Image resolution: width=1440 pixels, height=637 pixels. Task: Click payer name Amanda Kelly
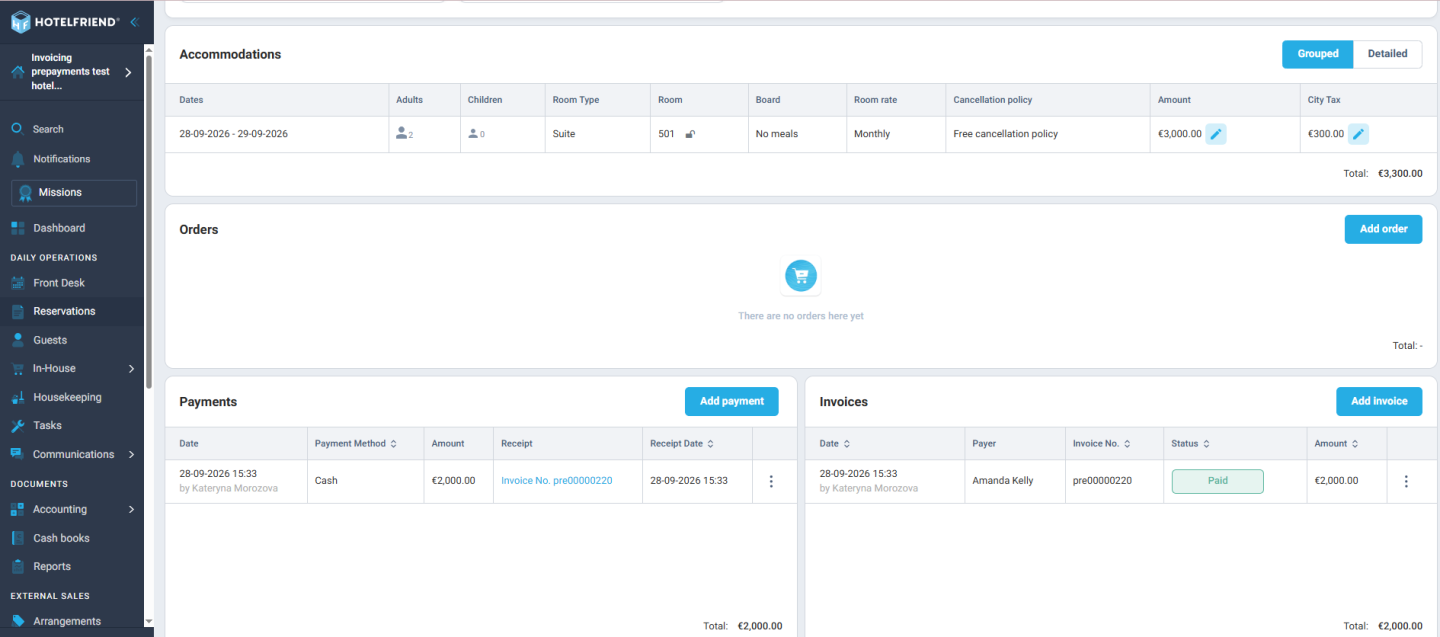(1003, 481)
